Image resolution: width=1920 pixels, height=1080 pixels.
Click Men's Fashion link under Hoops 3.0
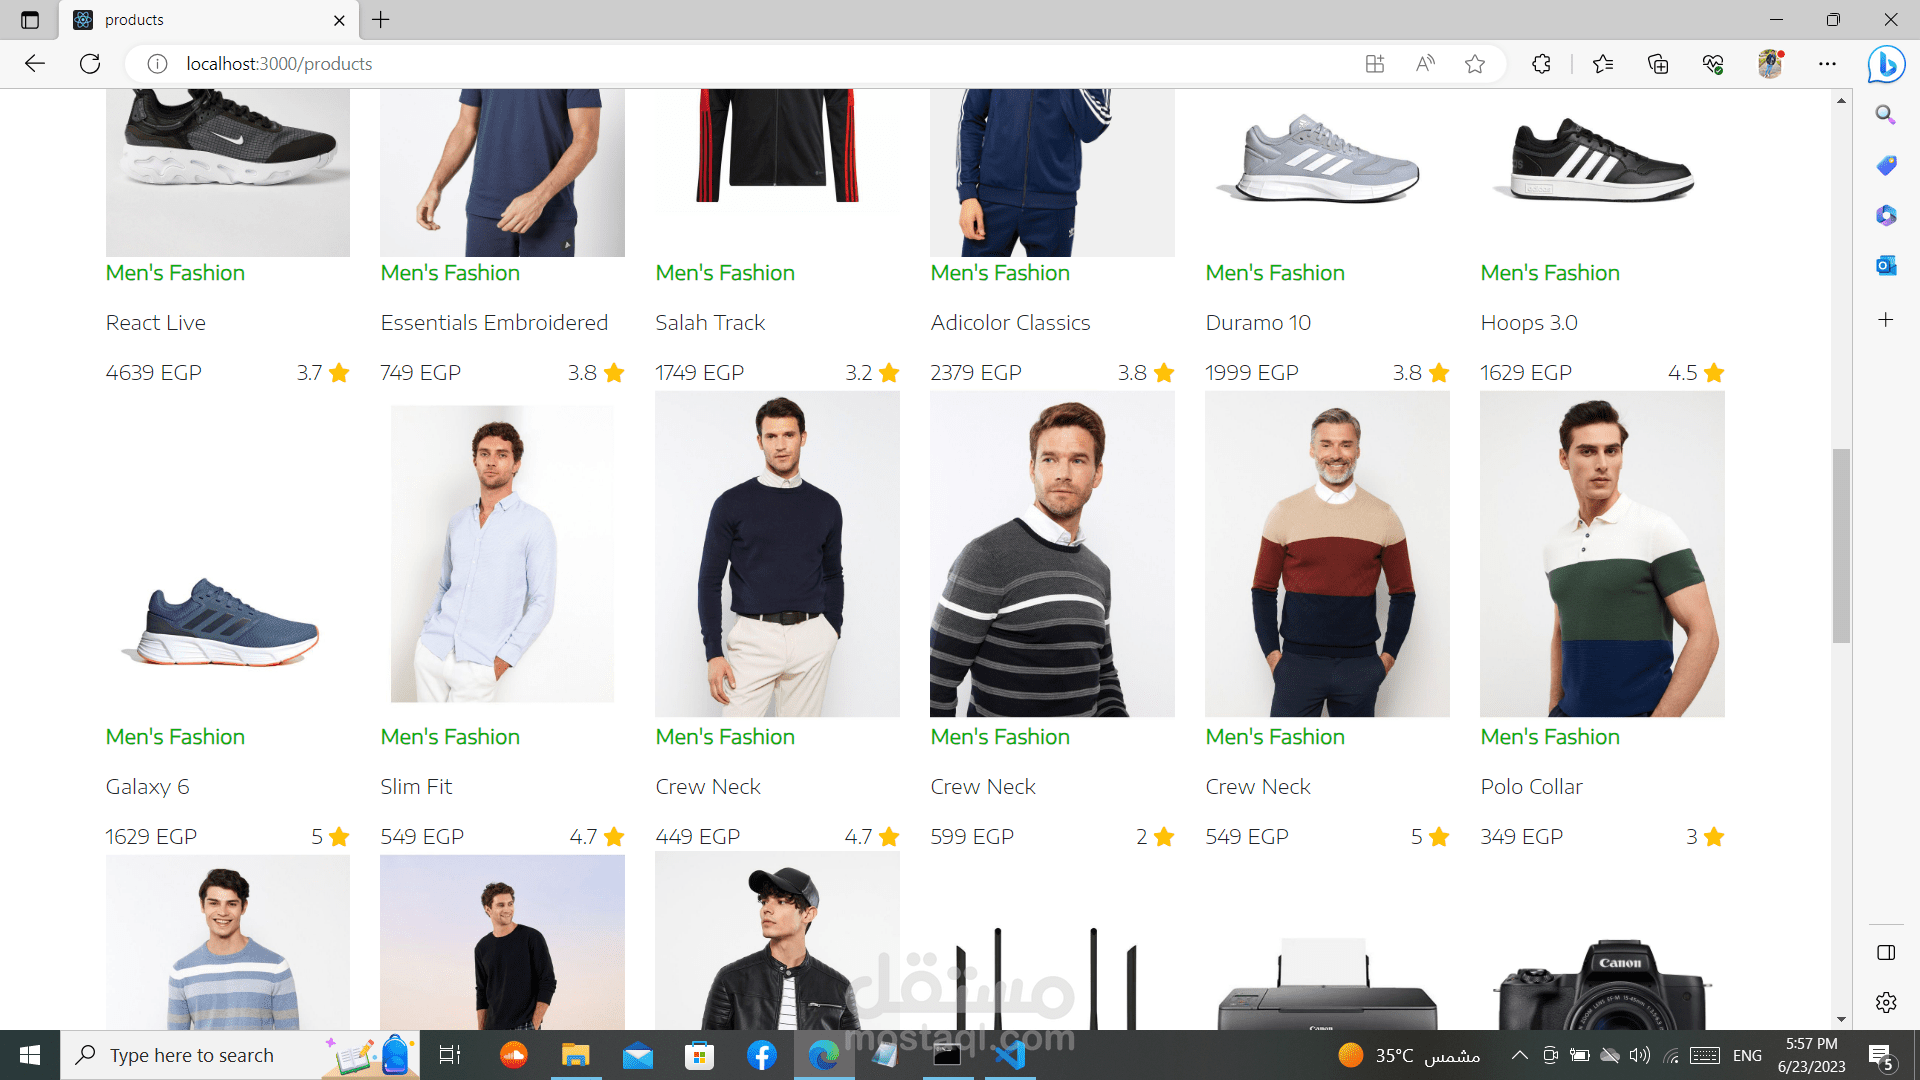coord(1549,273)
